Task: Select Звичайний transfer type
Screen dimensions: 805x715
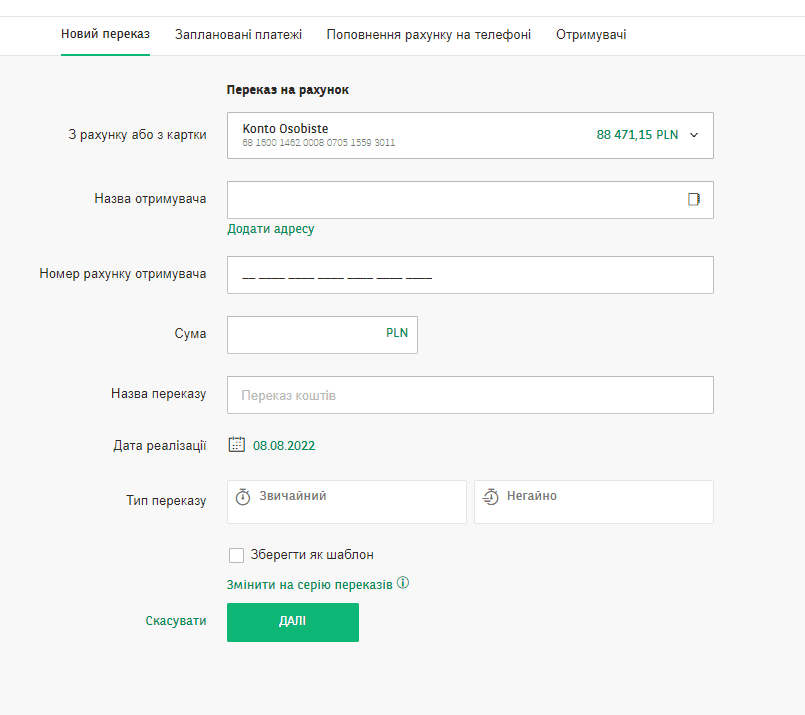Action: pos(347,502)
